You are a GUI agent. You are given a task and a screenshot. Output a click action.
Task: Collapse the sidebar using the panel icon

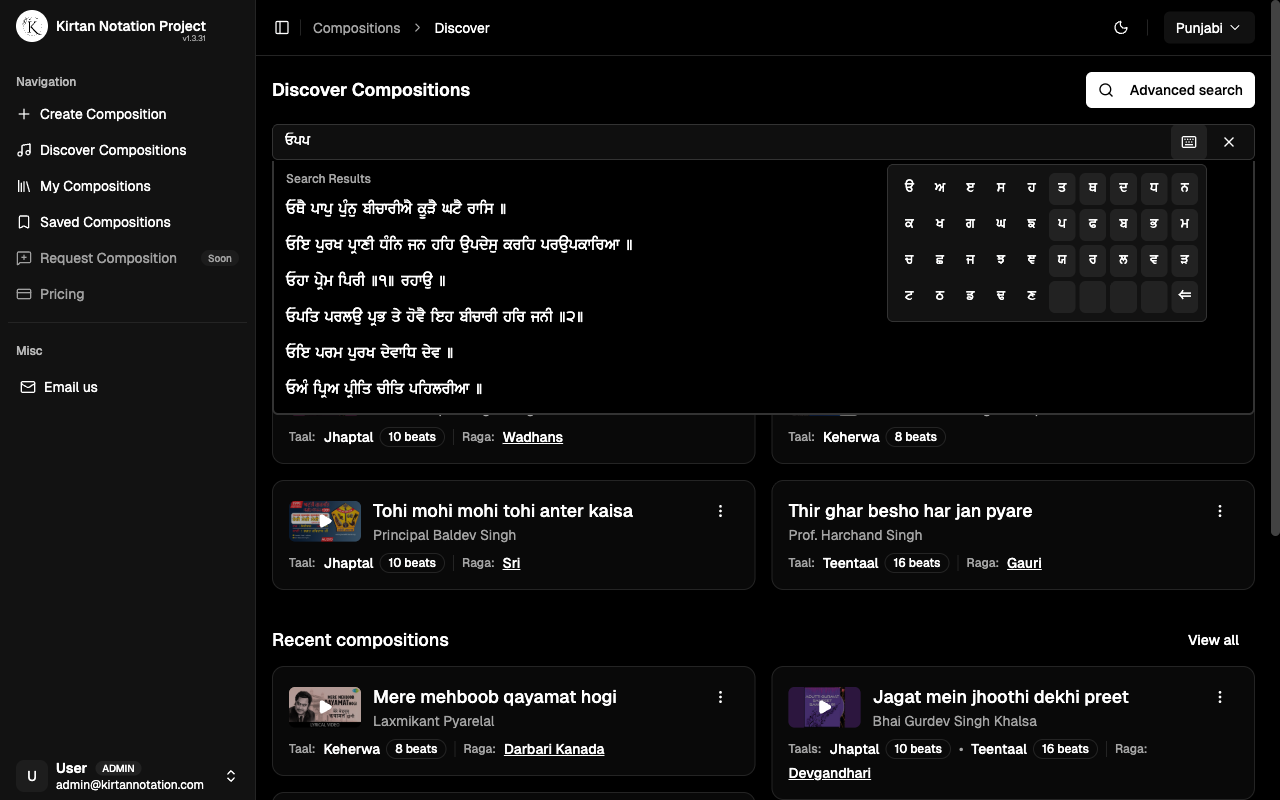281,27
